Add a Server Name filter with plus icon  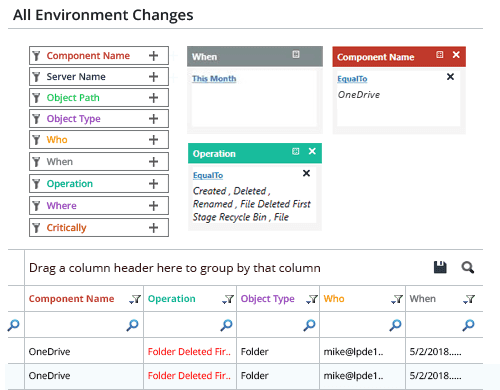coord(153,77)
